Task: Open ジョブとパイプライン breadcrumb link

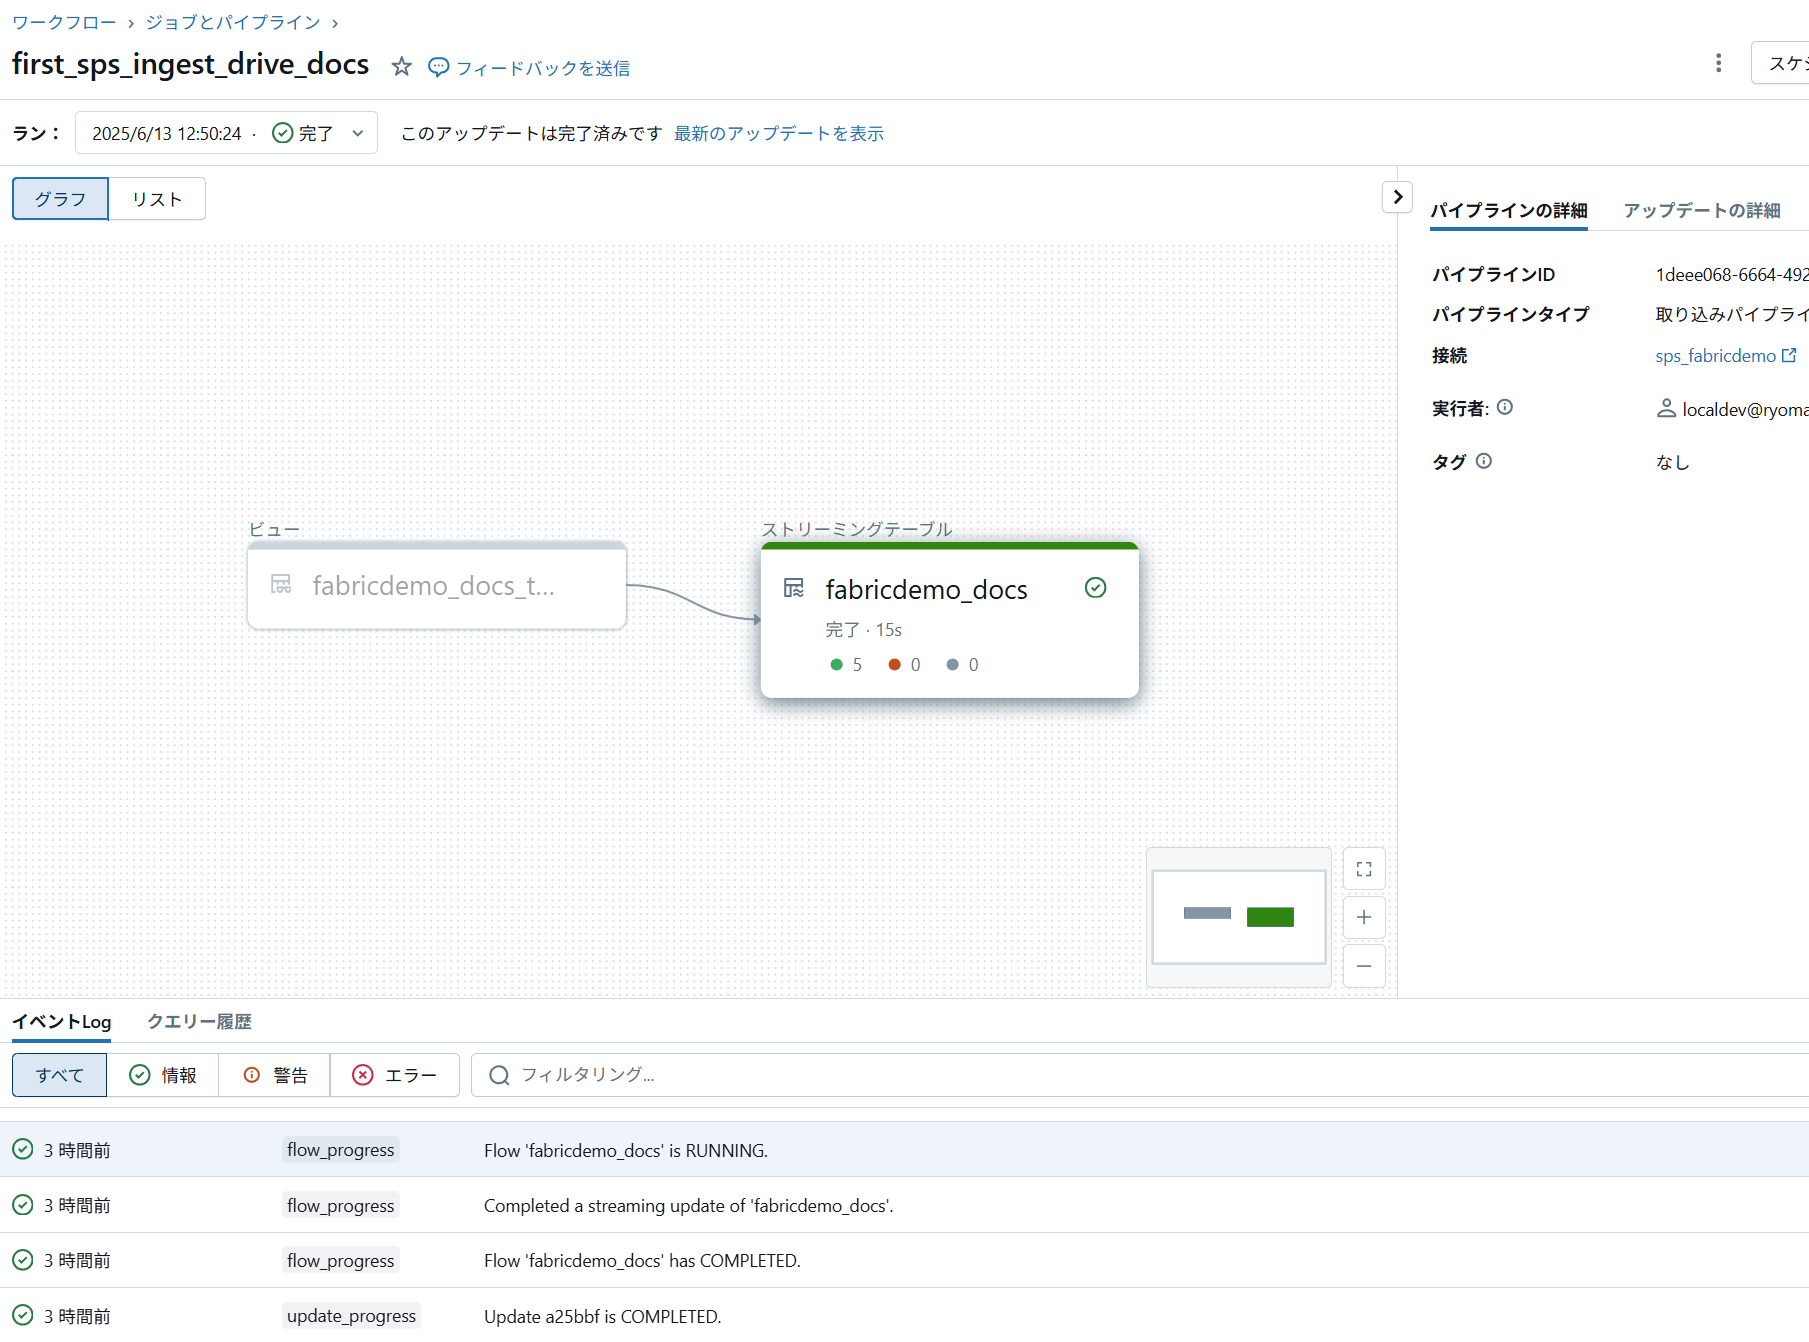Action: [x=233, y=22]
